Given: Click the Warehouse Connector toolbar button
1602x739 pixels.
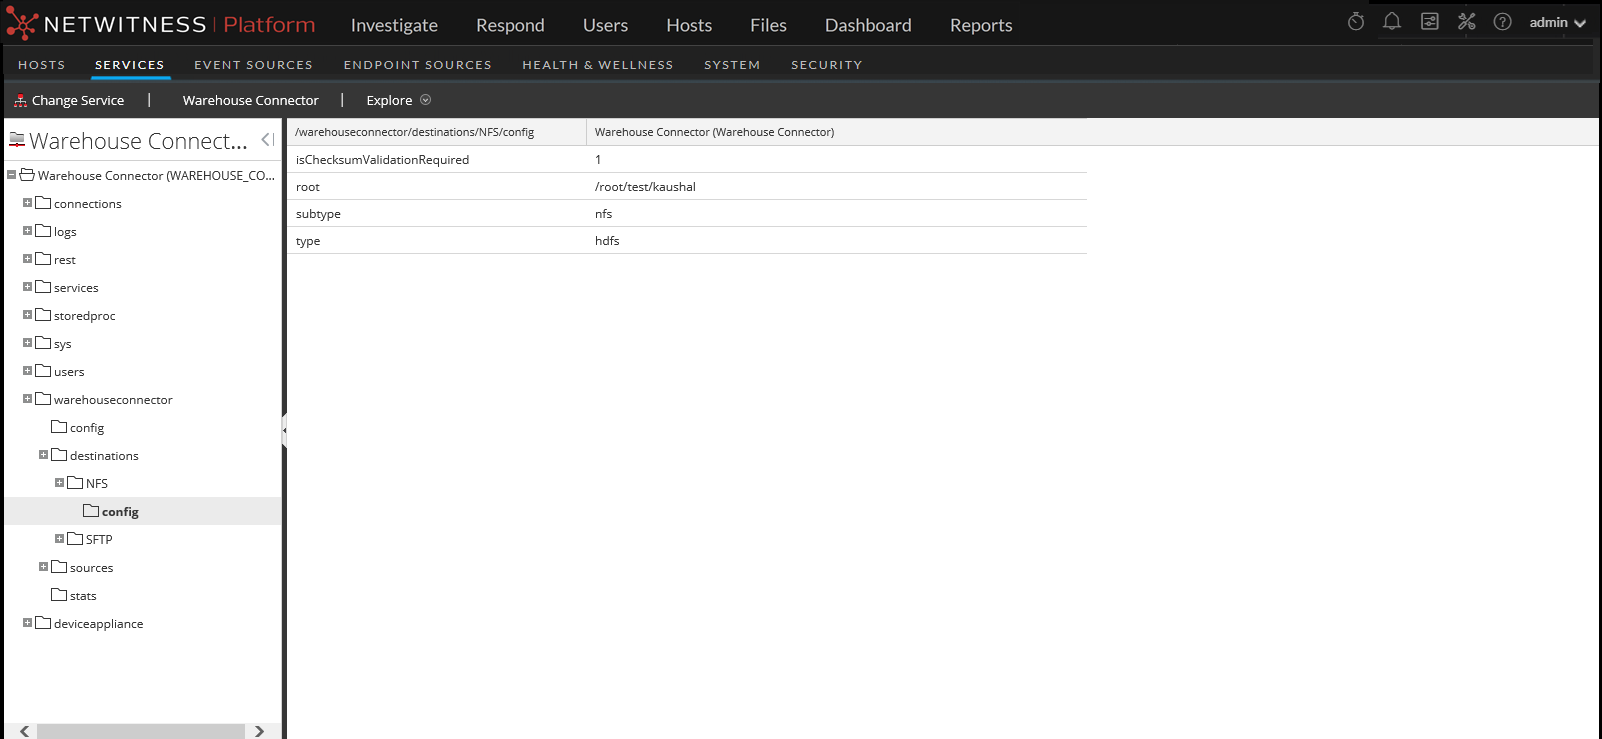Looking at the screenshot, I should tap(250, 100).
